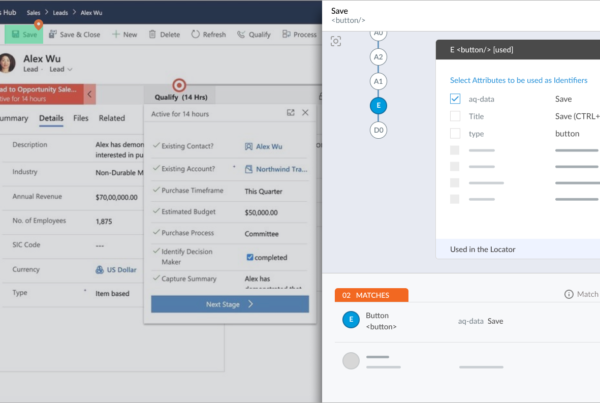Click the Delete trash icon
600x403 pixels.
[x=164, y=34]
